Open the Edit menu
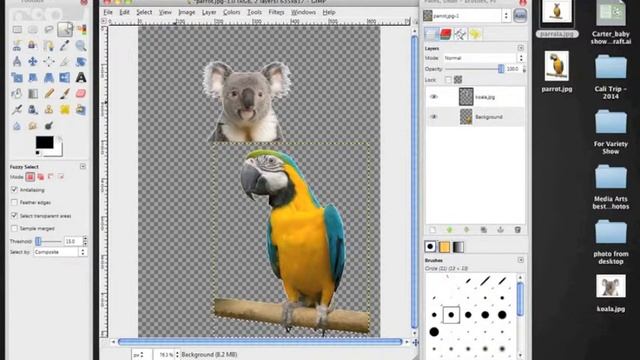The height and width of the screenshot is (360, 640). click(x=124, y=12)
